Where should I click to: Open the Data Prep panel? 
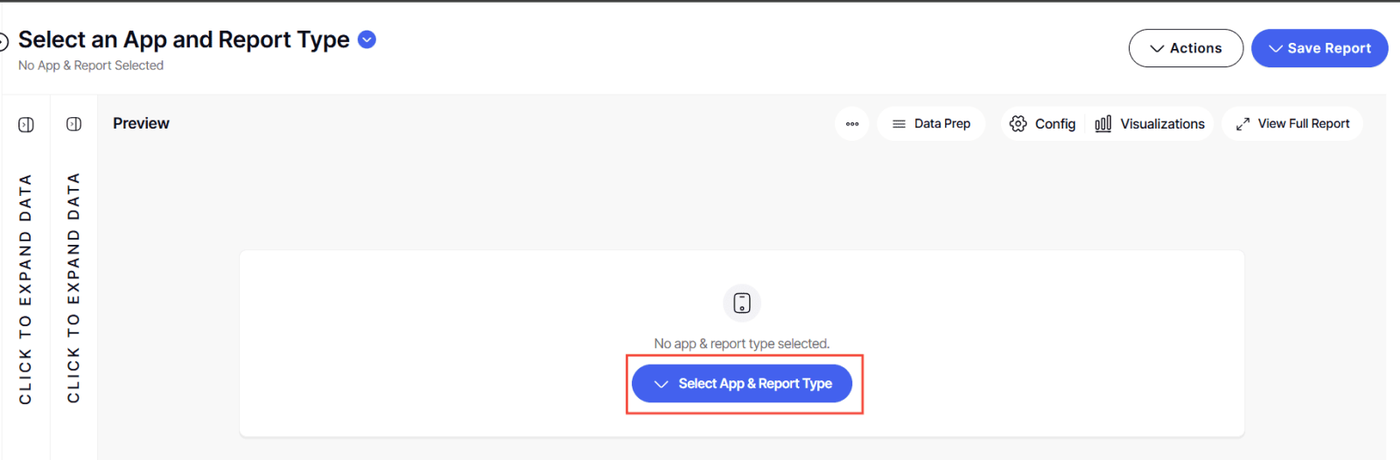931,124
